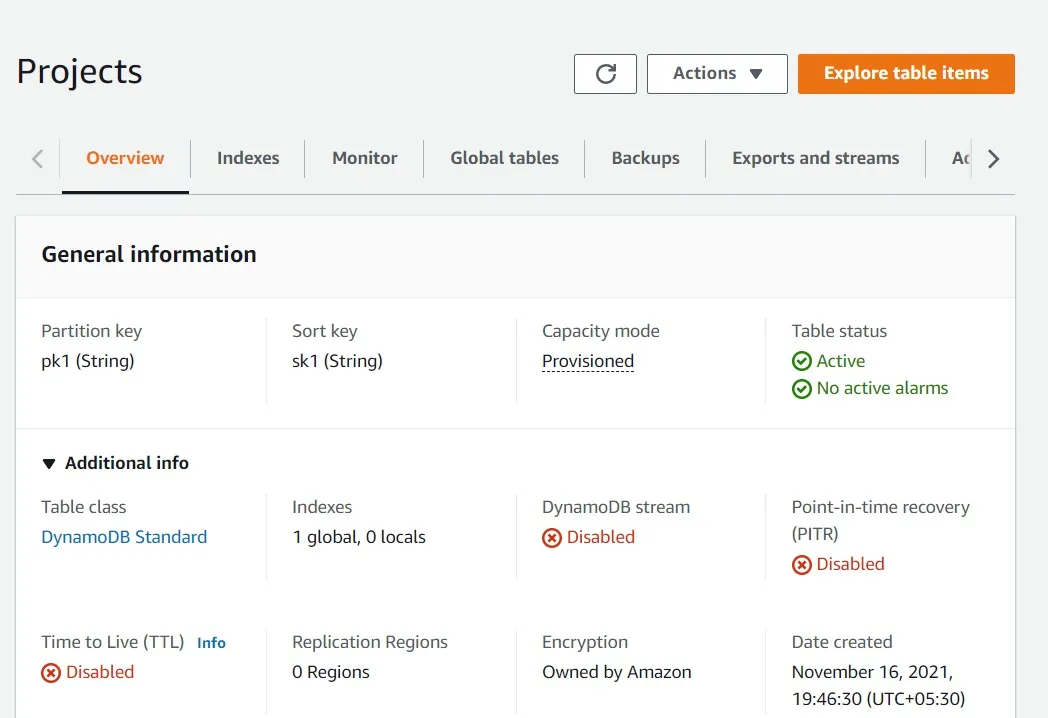The height and width of the screenshot is (718, 1048).
Task: Click the Provisioned capacity mode link
Action: tap(588, 362)
